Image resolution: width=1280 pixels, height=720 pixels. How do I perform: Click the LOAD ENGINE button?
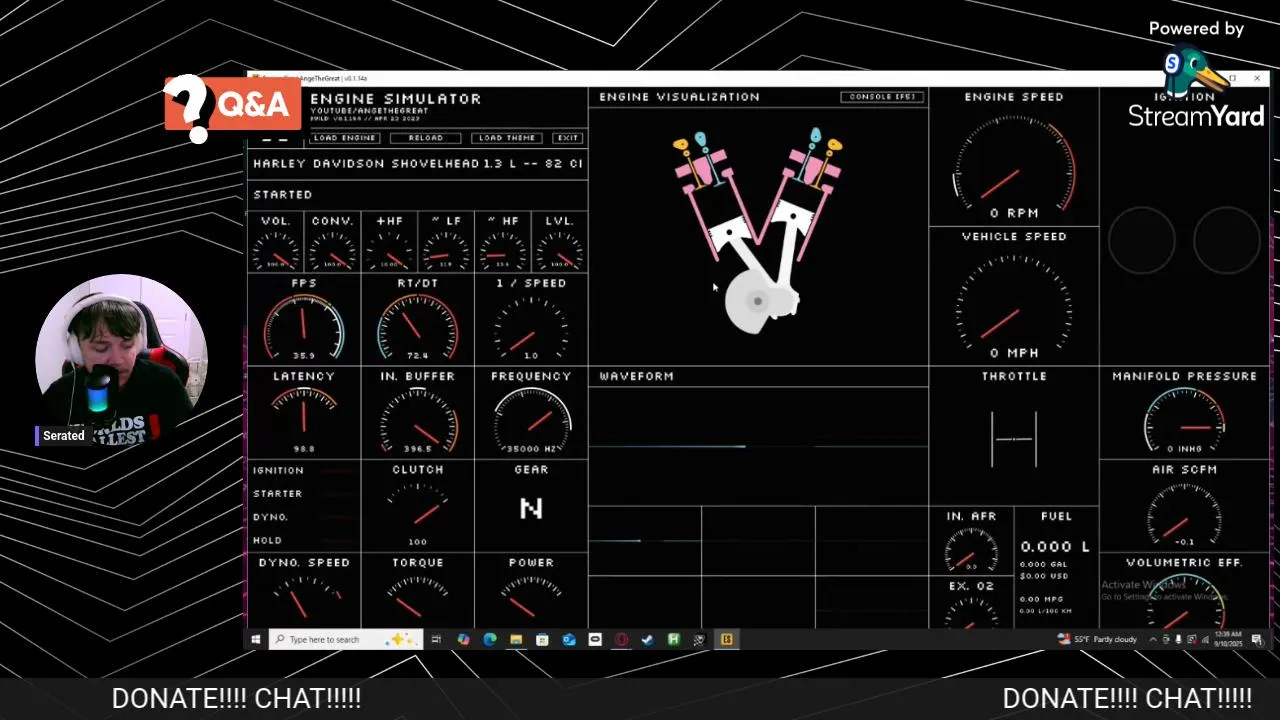[x=344, y=138]
